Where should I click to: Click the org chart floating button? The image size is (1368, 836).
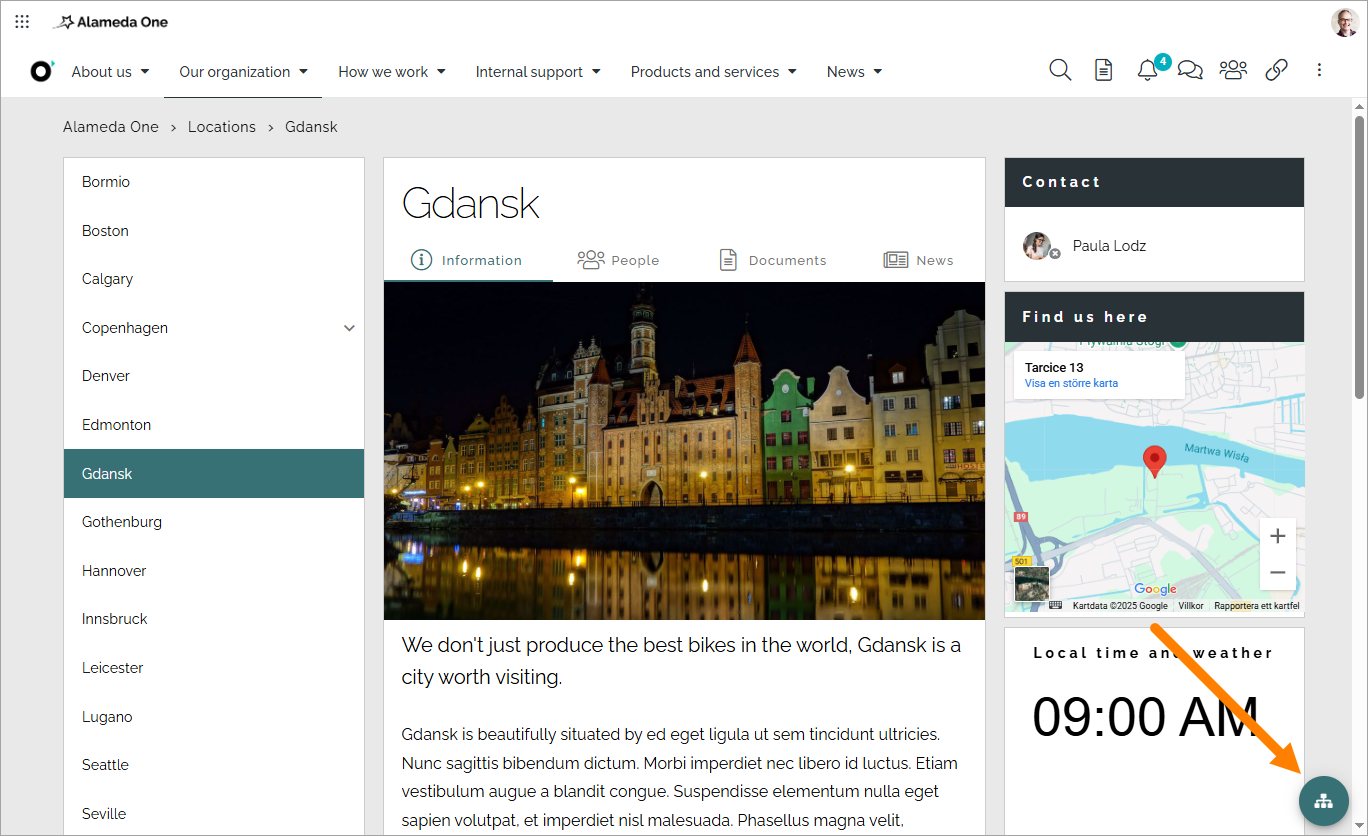(1324, 801)
